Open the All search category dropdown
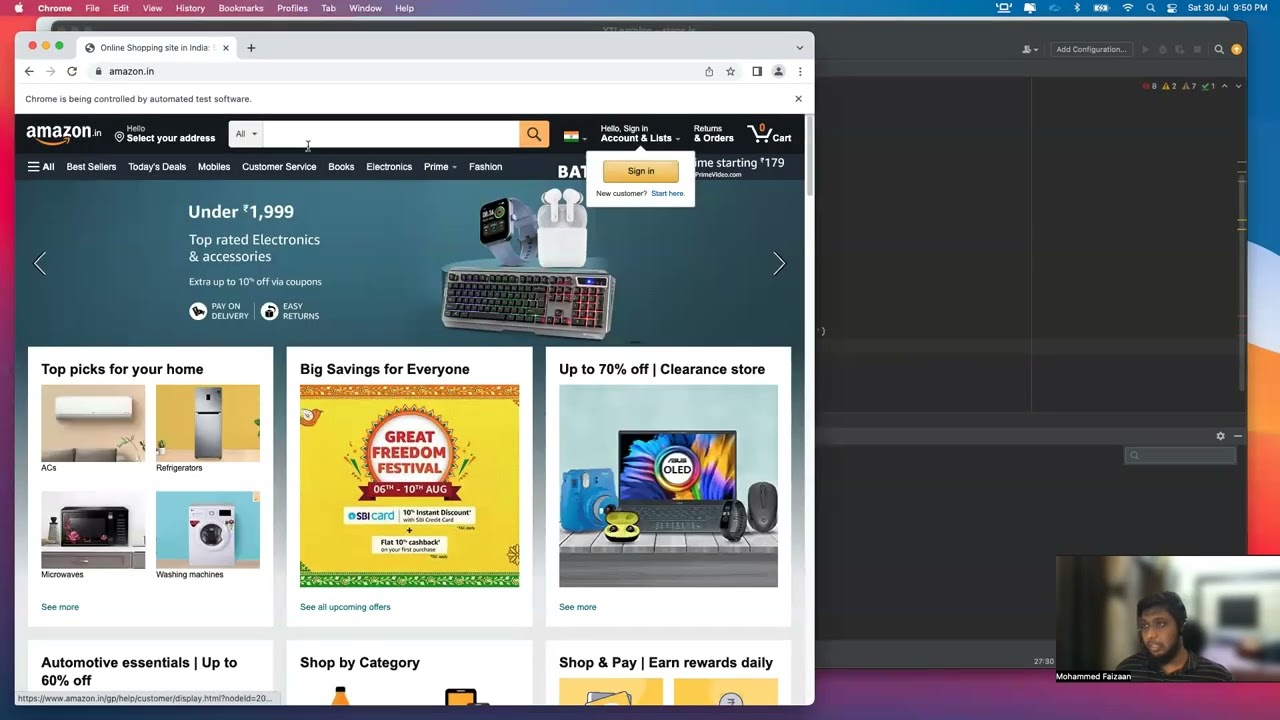Viewport: 1280px width, 720px height. tap(246, 134)
